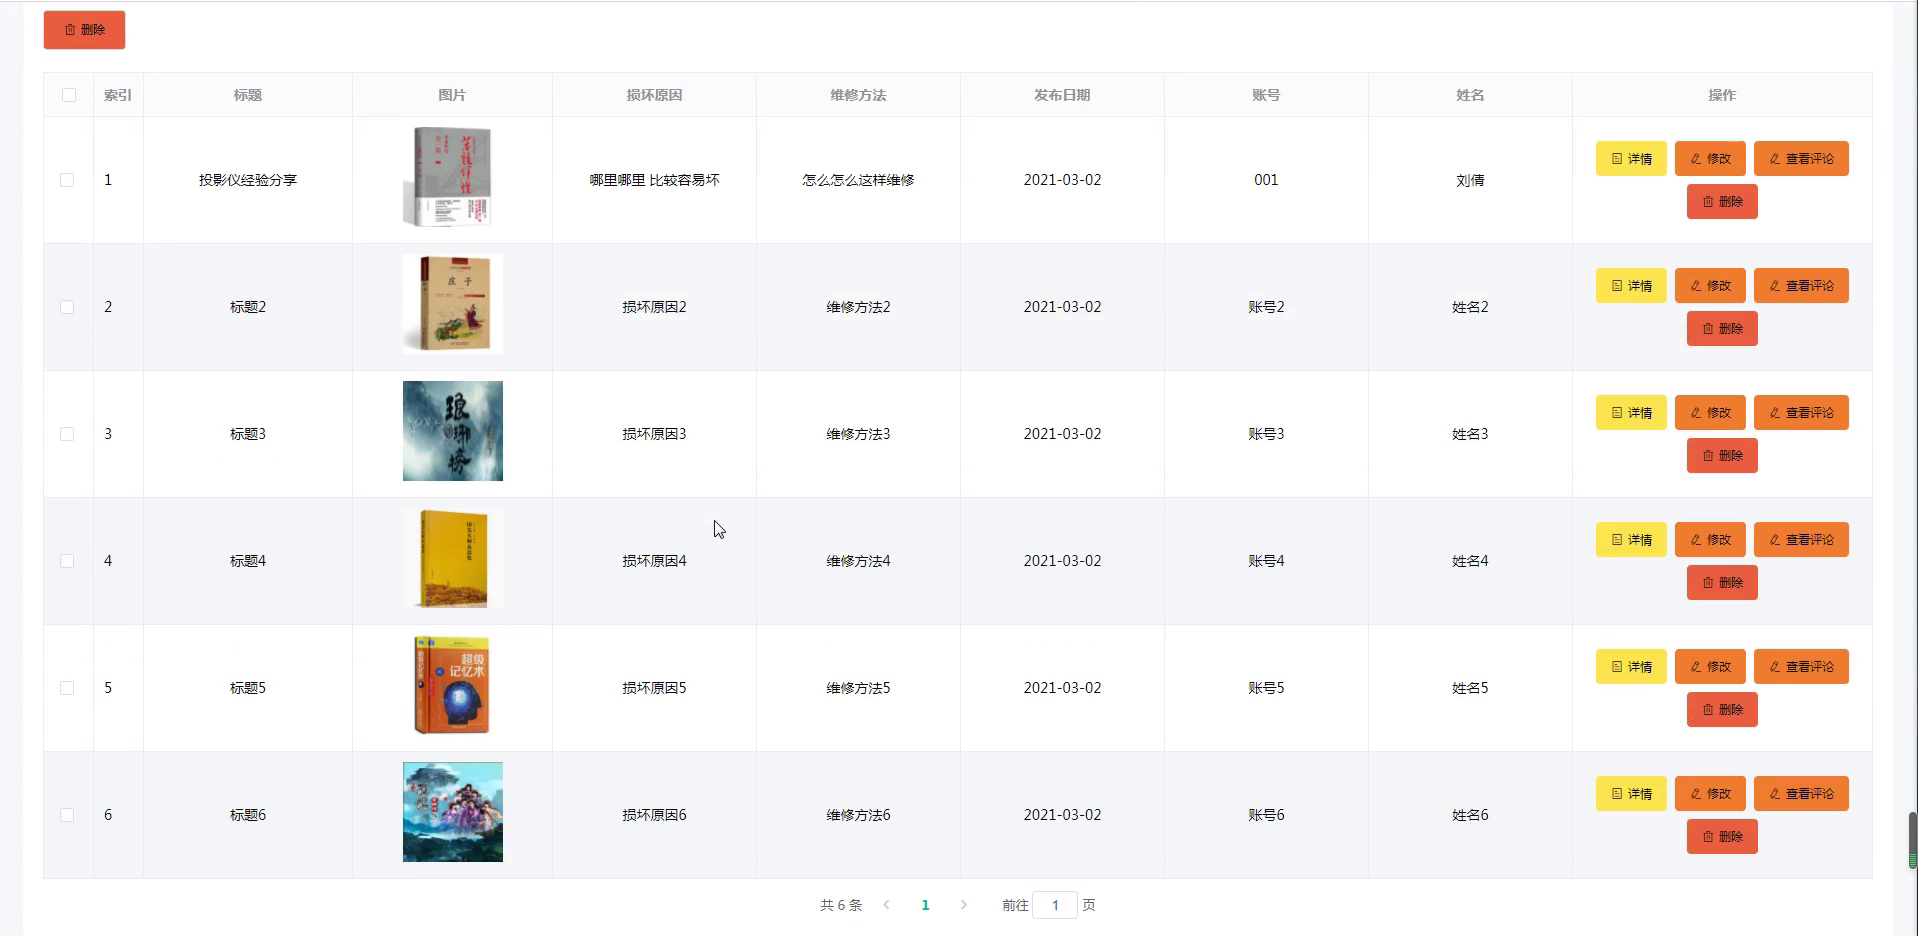Screen dimensions: 1918x936
Task: Click the name cell 刘倩
Action: pyautogui.click(x=1470, y=180)
